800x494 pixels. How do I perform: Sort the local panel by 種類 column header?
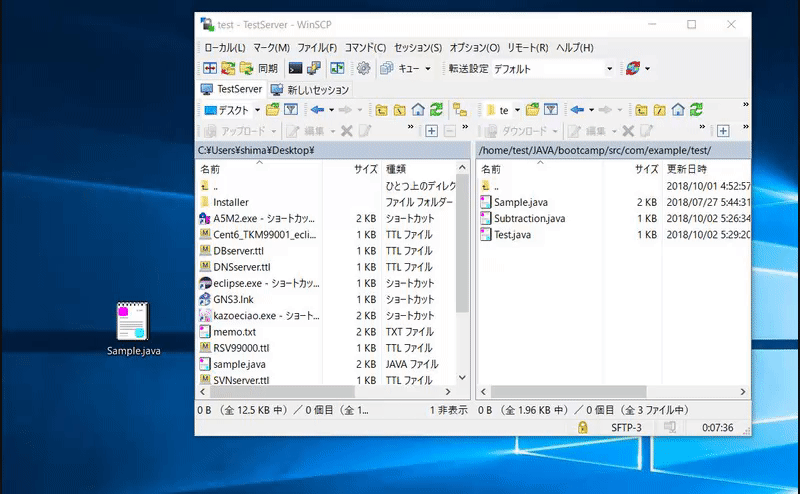[x=419, y=169]
